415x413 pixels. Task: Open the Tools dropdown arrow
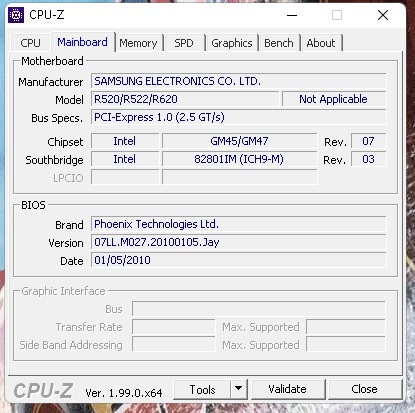238,389
